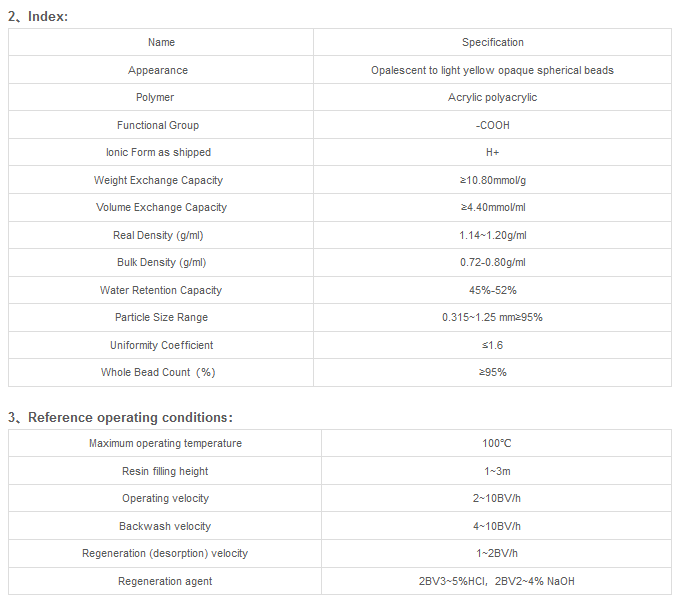The image size is (677, 601).
Task: Click the "Specification" column header
Action: click(x=492, y=42)
